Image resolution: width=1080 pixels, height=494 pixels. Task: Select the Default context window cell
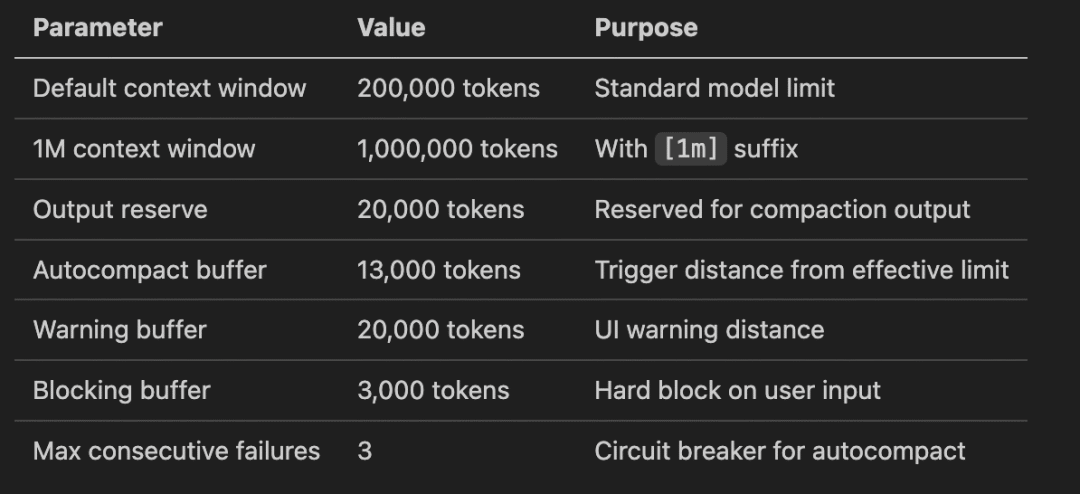tap(169, 88)
